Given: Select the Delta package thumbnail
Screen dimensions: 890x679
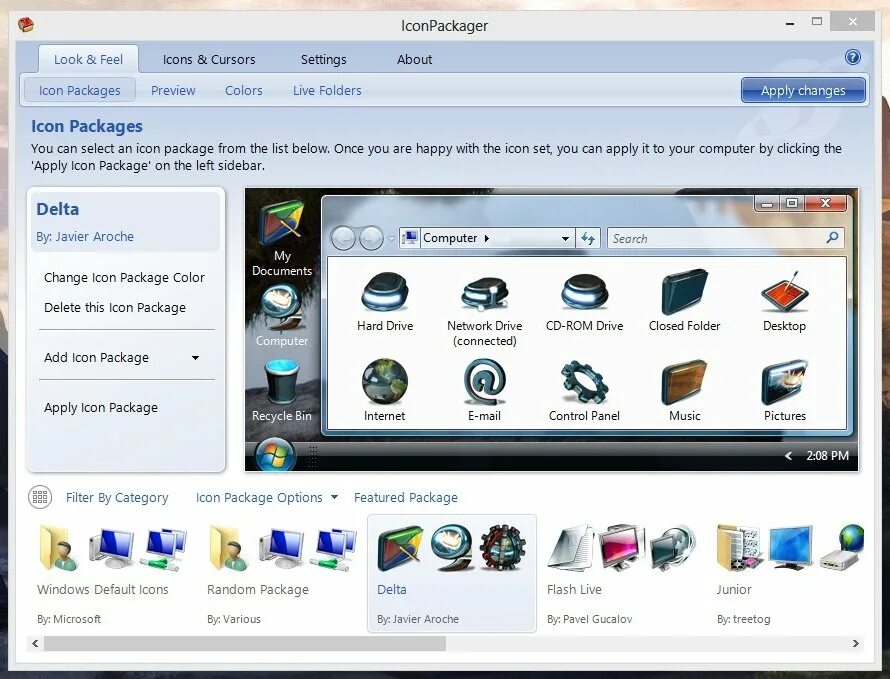Looking at the screenshot, I should click(x=452, y=573).
